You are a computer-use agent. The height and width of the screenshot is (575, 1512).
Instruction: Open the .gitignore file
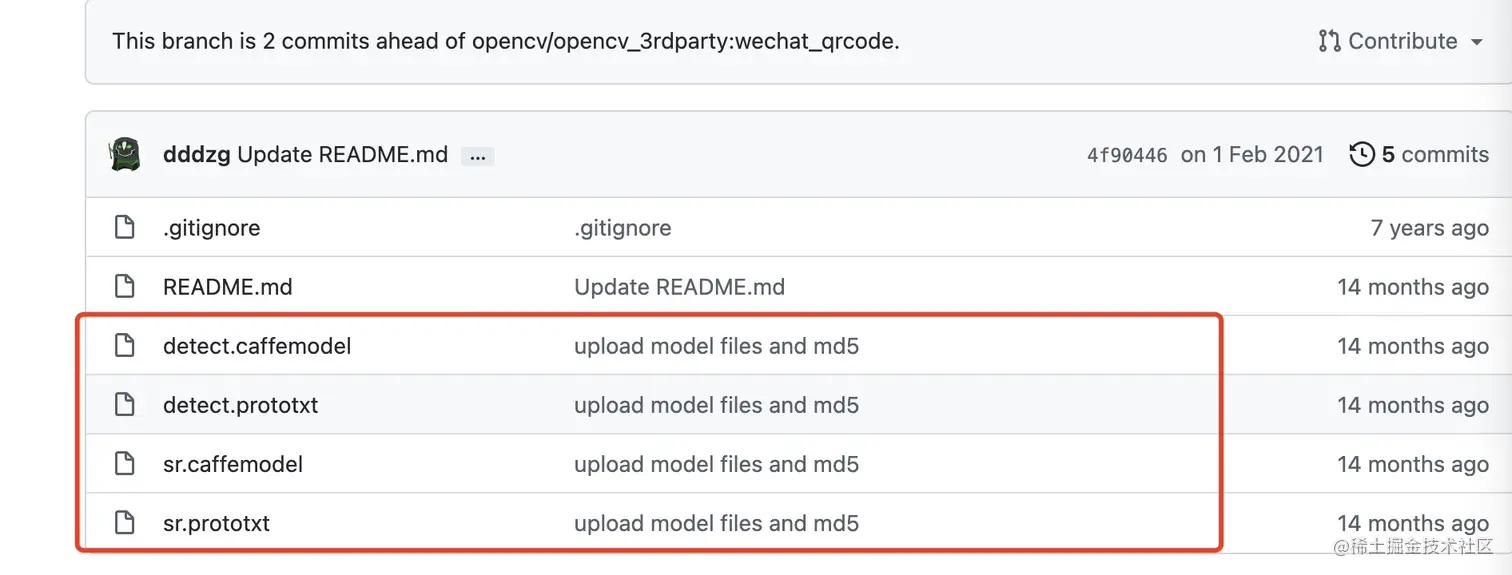[211, 228]
